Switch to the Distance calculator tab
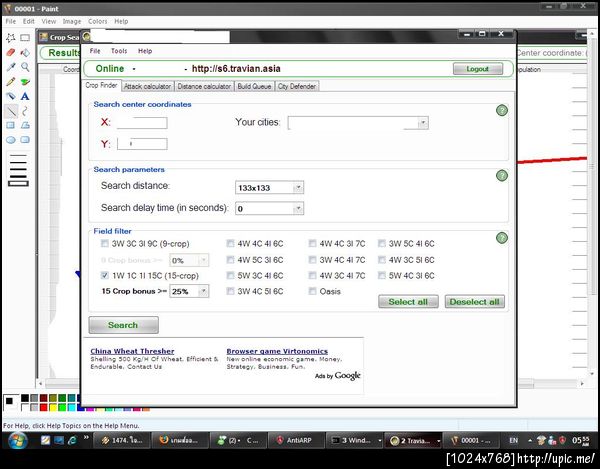600x469 pixels. coord(204,86)
